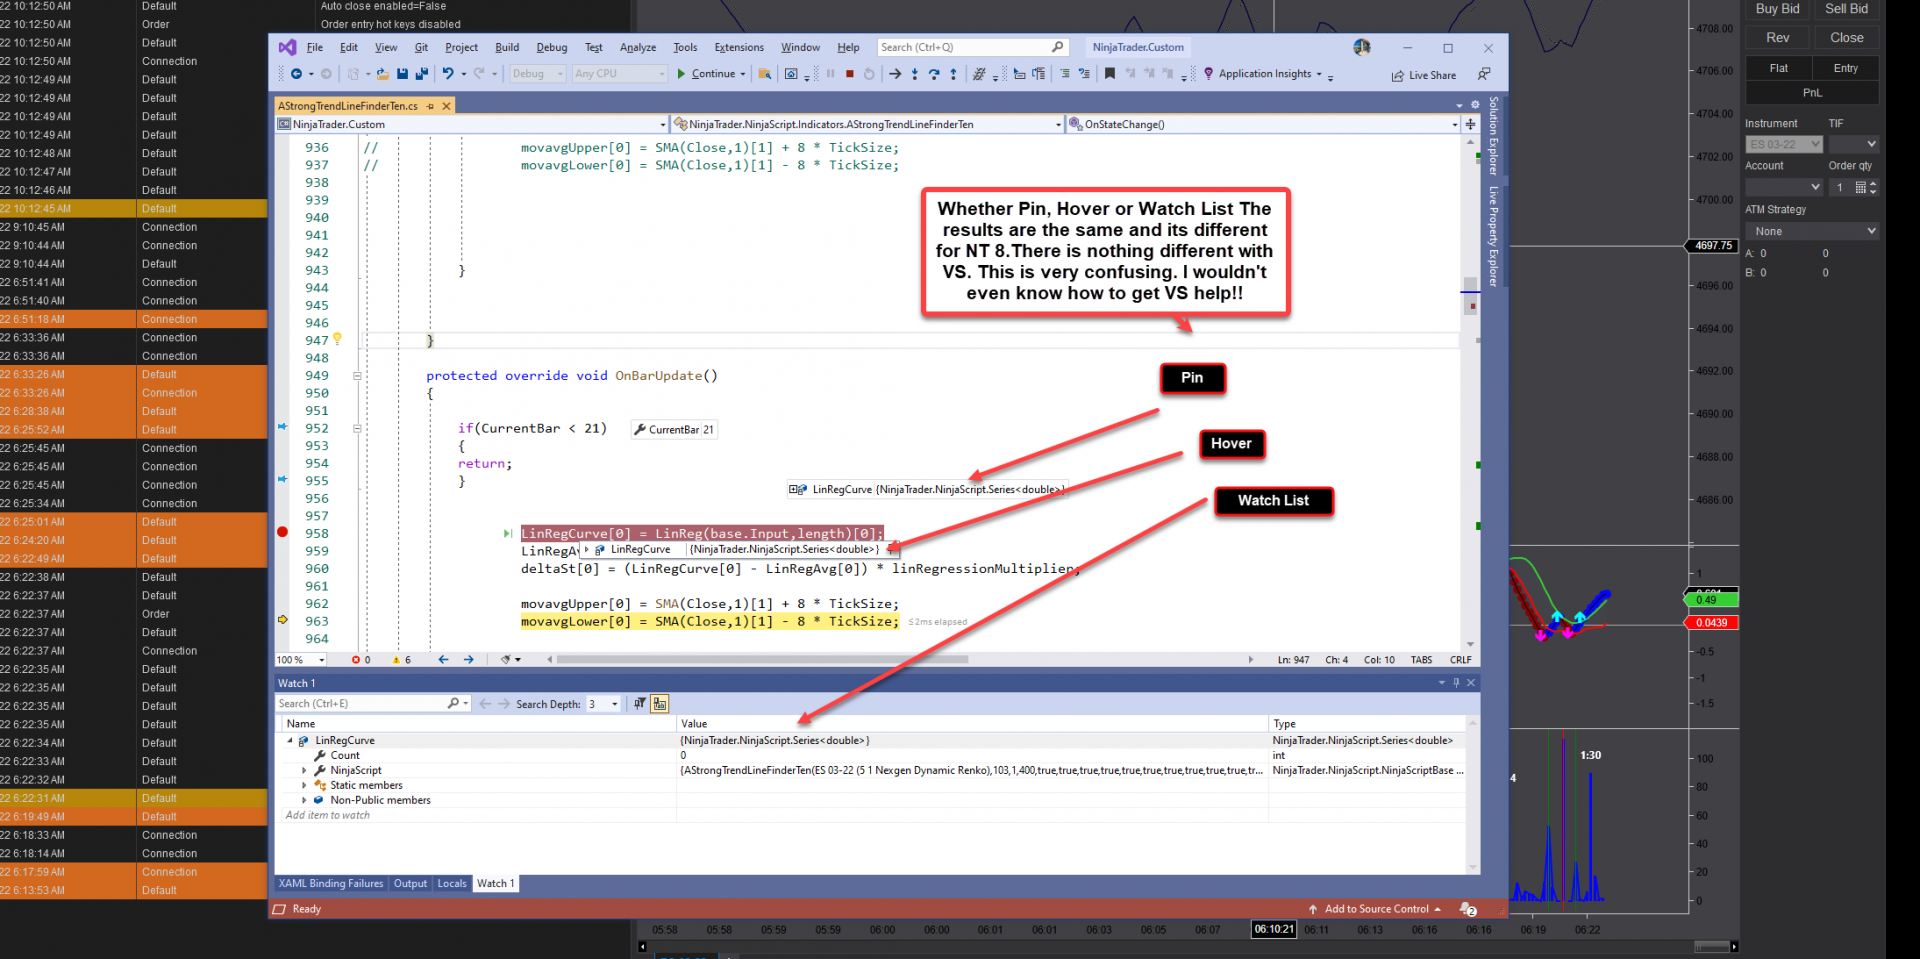Click the Save All toolbar icon
This screenshot has width=1920, height=959.
pyautogui.click(x=421, y=74)
